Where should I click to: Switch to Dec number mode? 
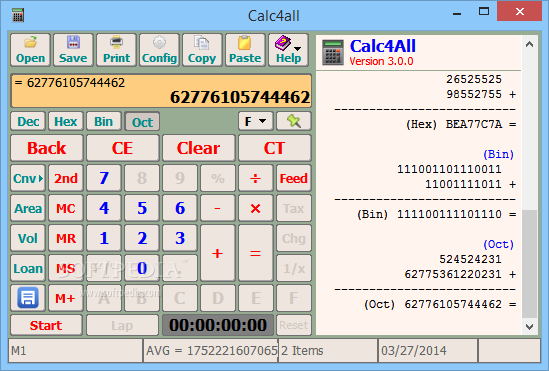pyautogui.click(x=28, y=121)
